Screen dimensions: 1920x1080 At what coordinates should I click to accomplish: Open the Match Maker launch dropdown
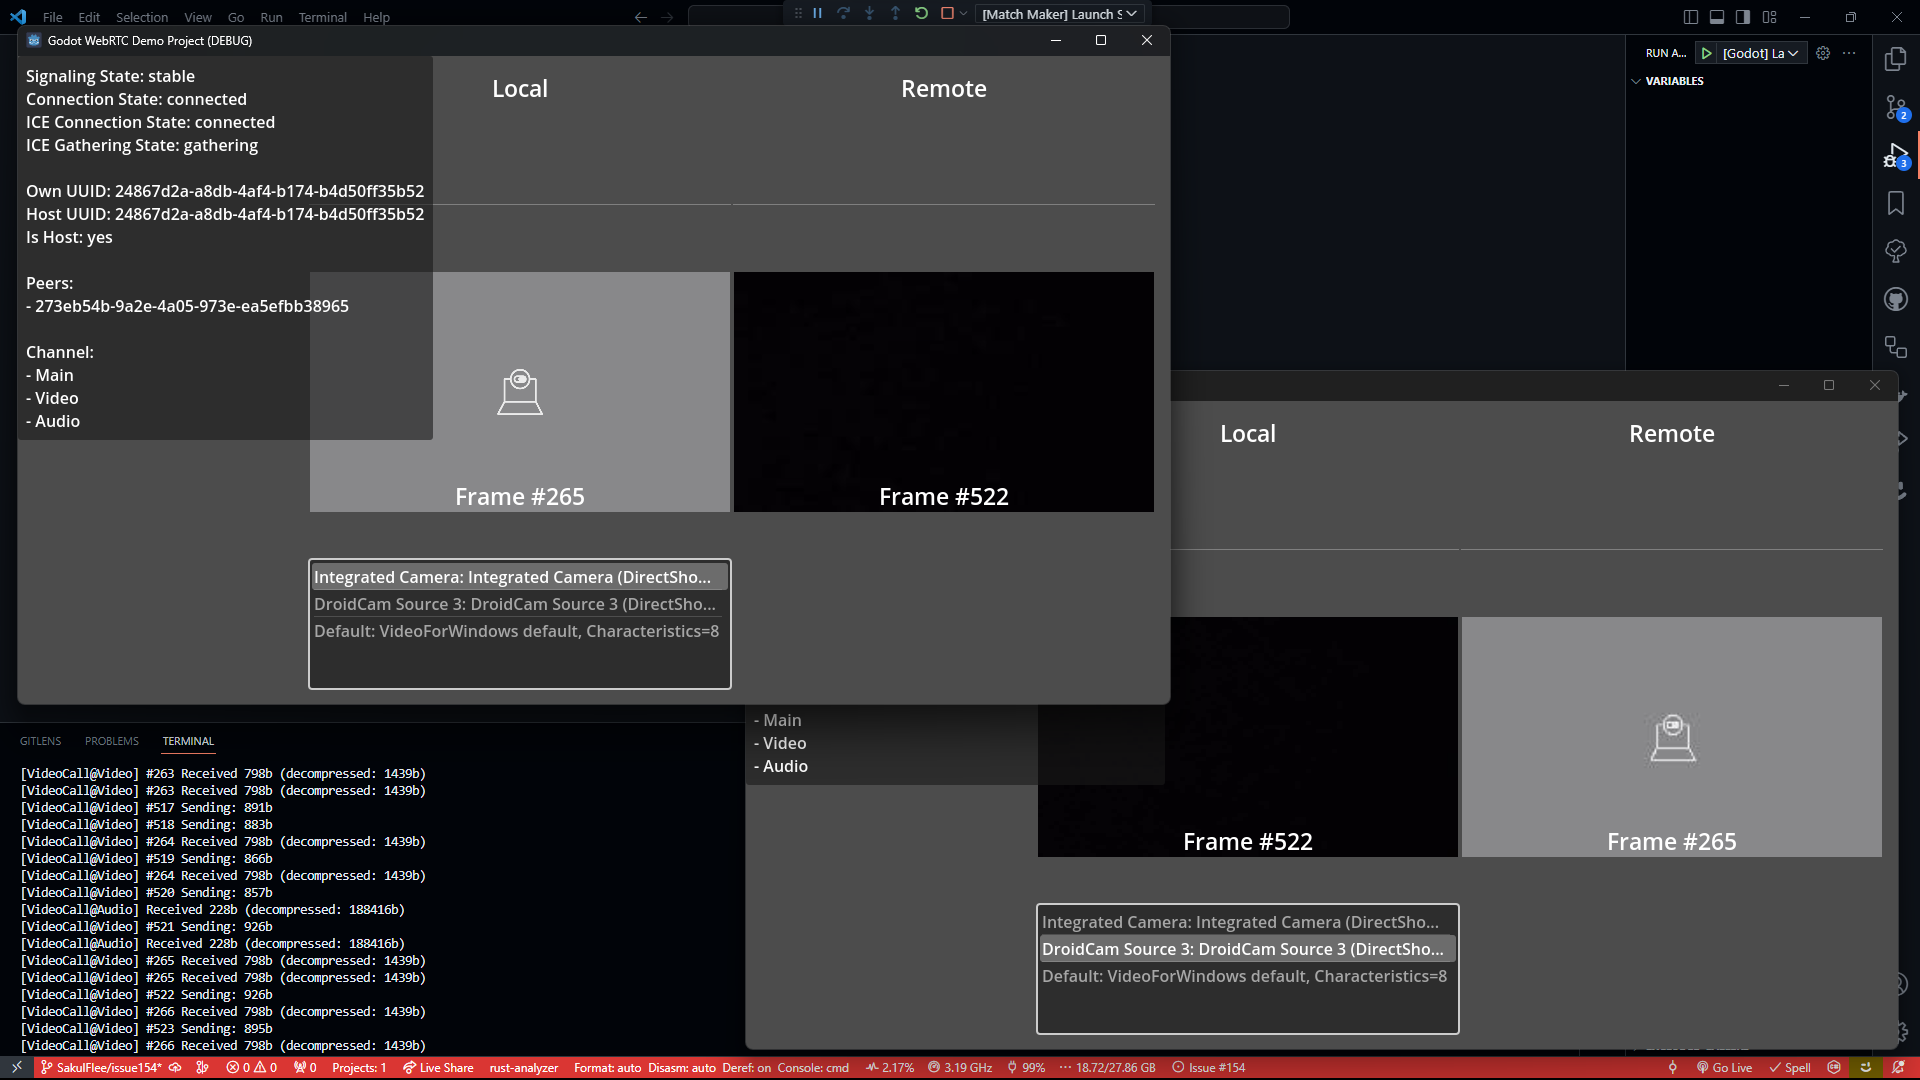tap(1058, 14)
